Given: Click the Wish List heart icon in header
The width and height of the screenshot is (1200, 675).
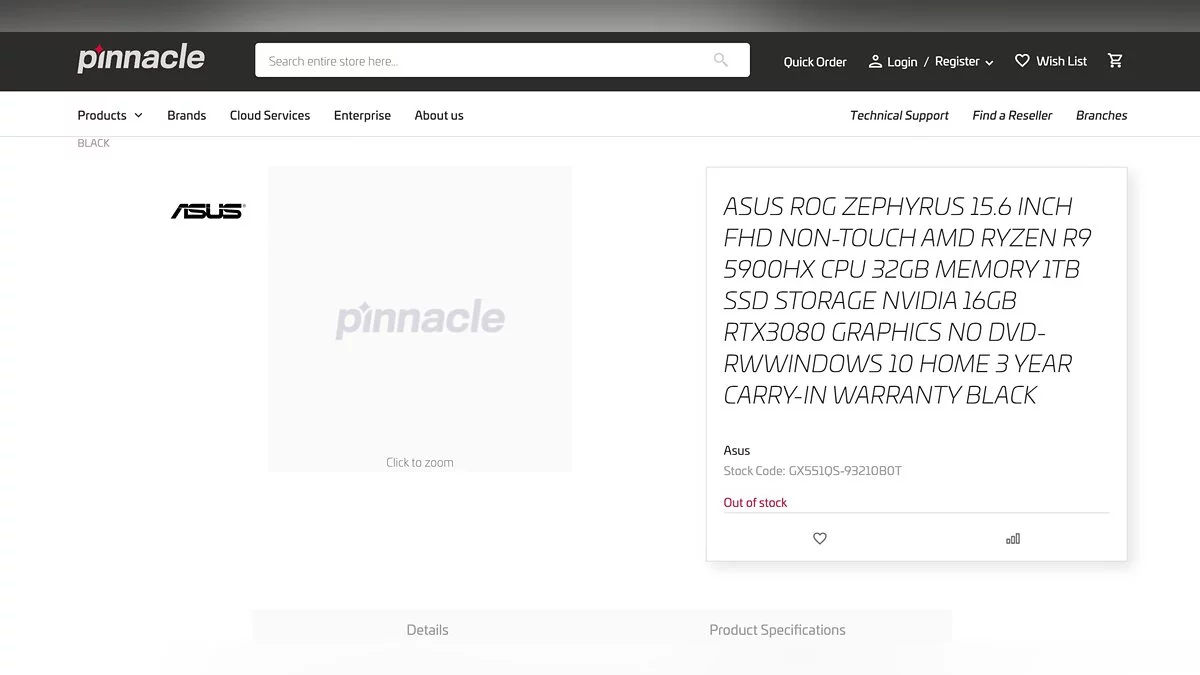Looking at the screenshot, I should click(1022, 61).
